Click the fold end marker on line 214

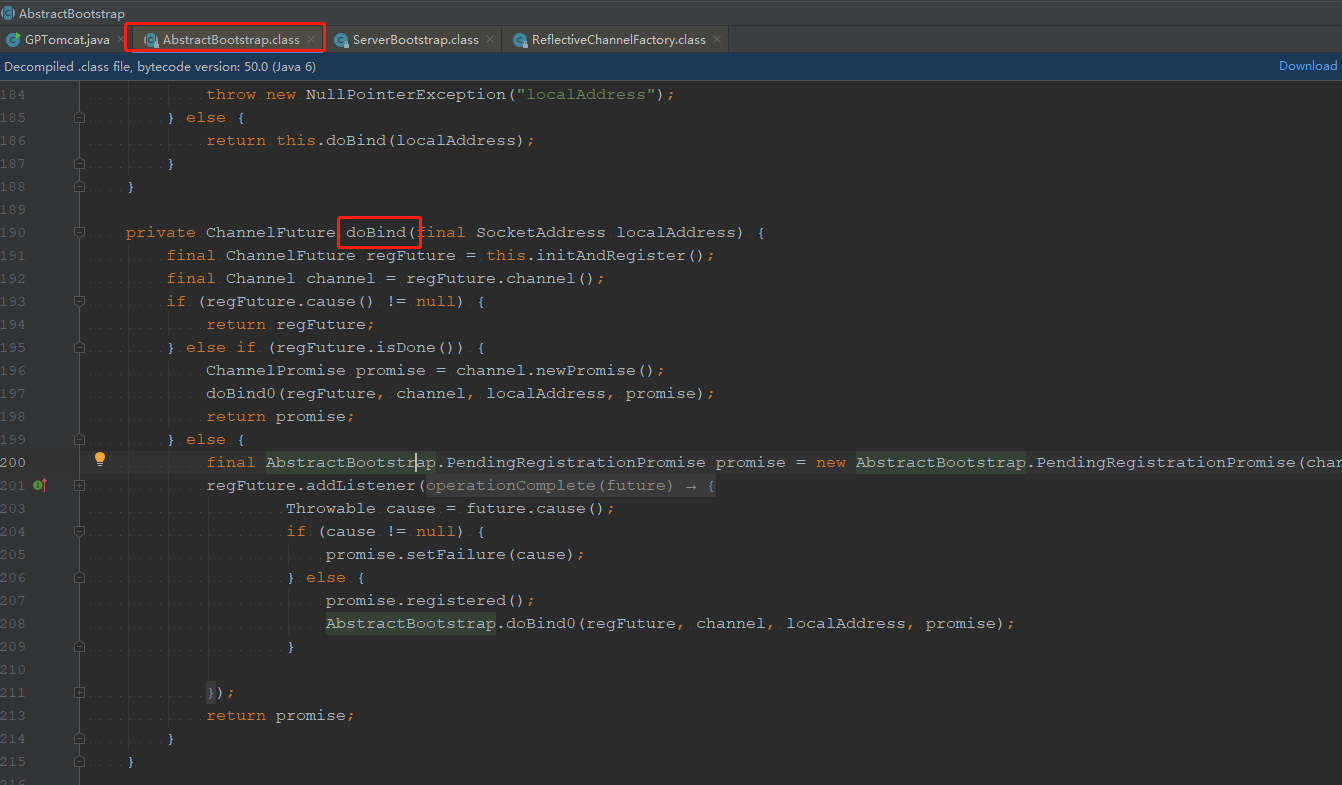tap(79, 739)
